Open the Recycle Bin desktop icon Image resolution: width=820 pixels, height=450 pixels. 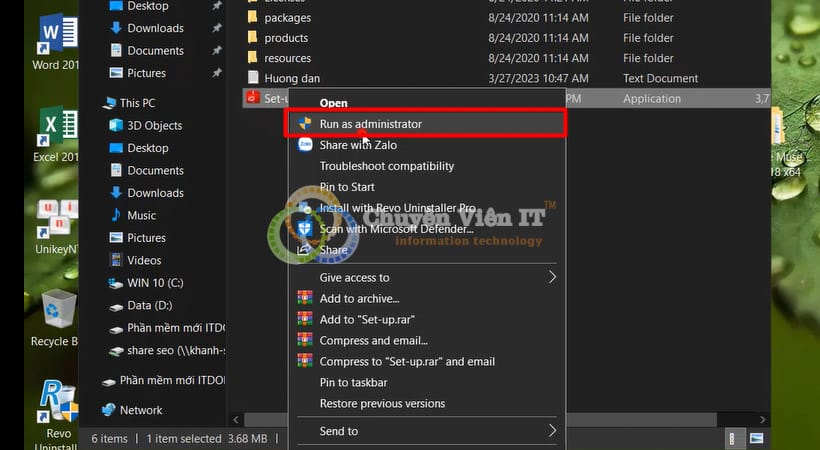pyautogui.click(x=56, y=319)
